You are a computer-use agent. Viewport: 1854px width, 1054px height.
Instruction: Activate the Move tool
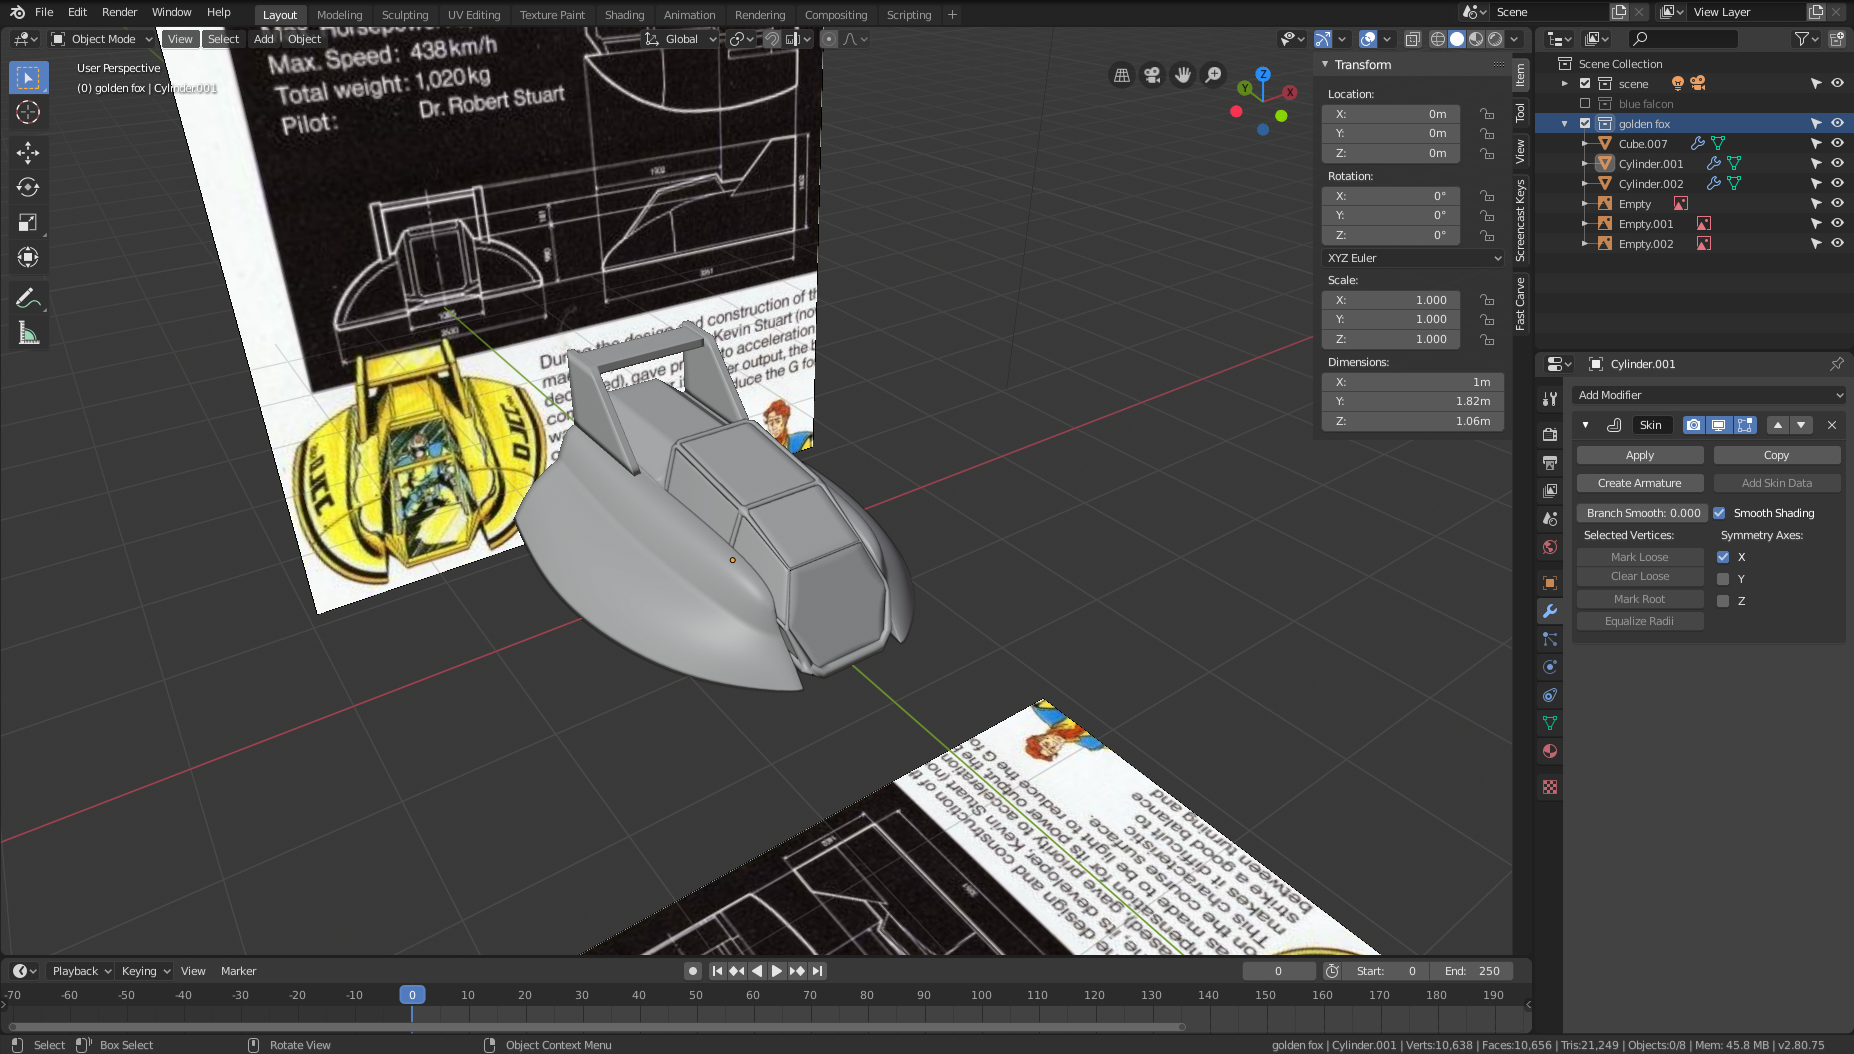point(28,152)
